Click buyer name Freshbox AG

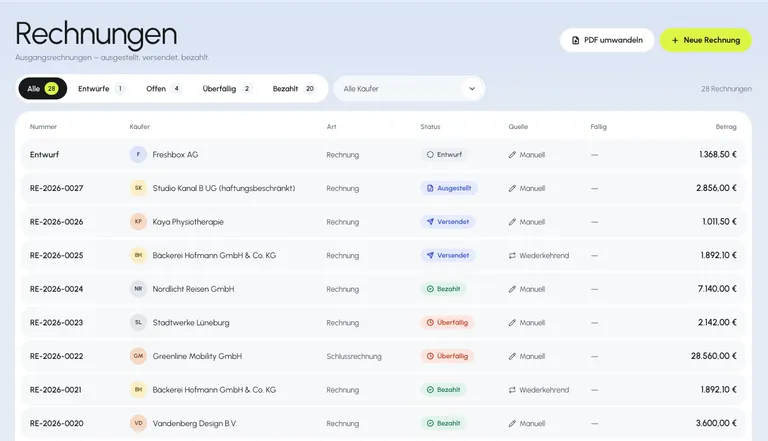[175, 154]
